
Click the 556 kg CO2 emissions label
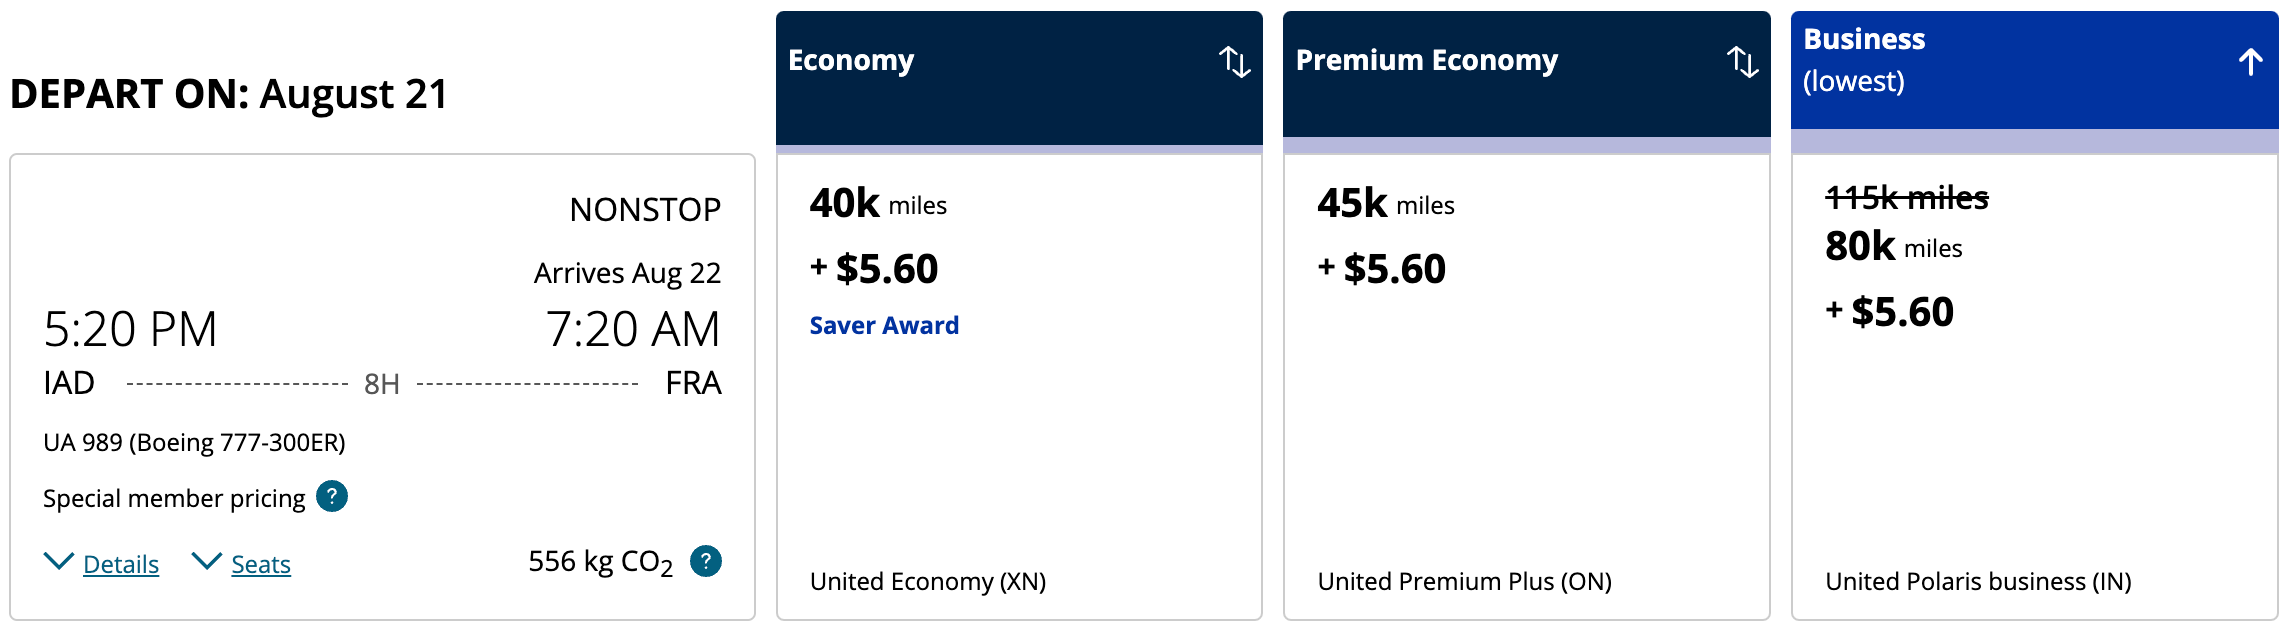tap(600, 562)
